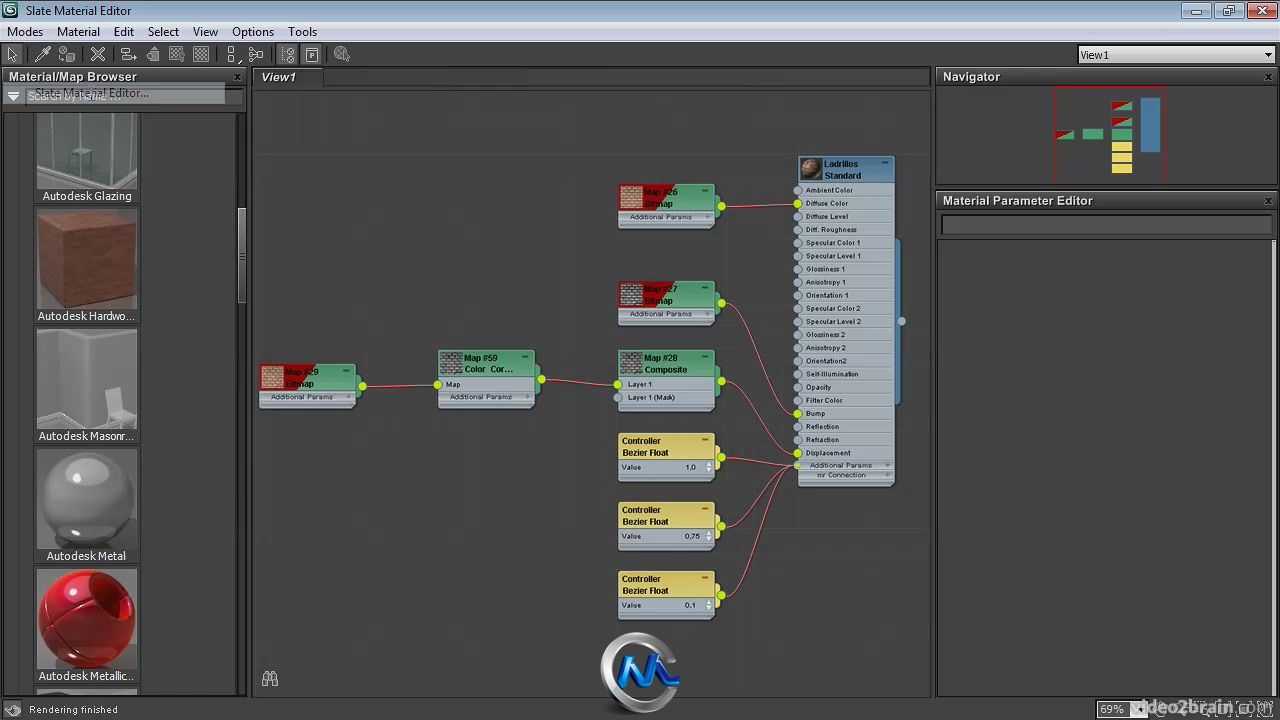This screenshot has height=720, width=1280.
Task: Click the blue material block in Navigator
Action: (x=1150, y=124)
